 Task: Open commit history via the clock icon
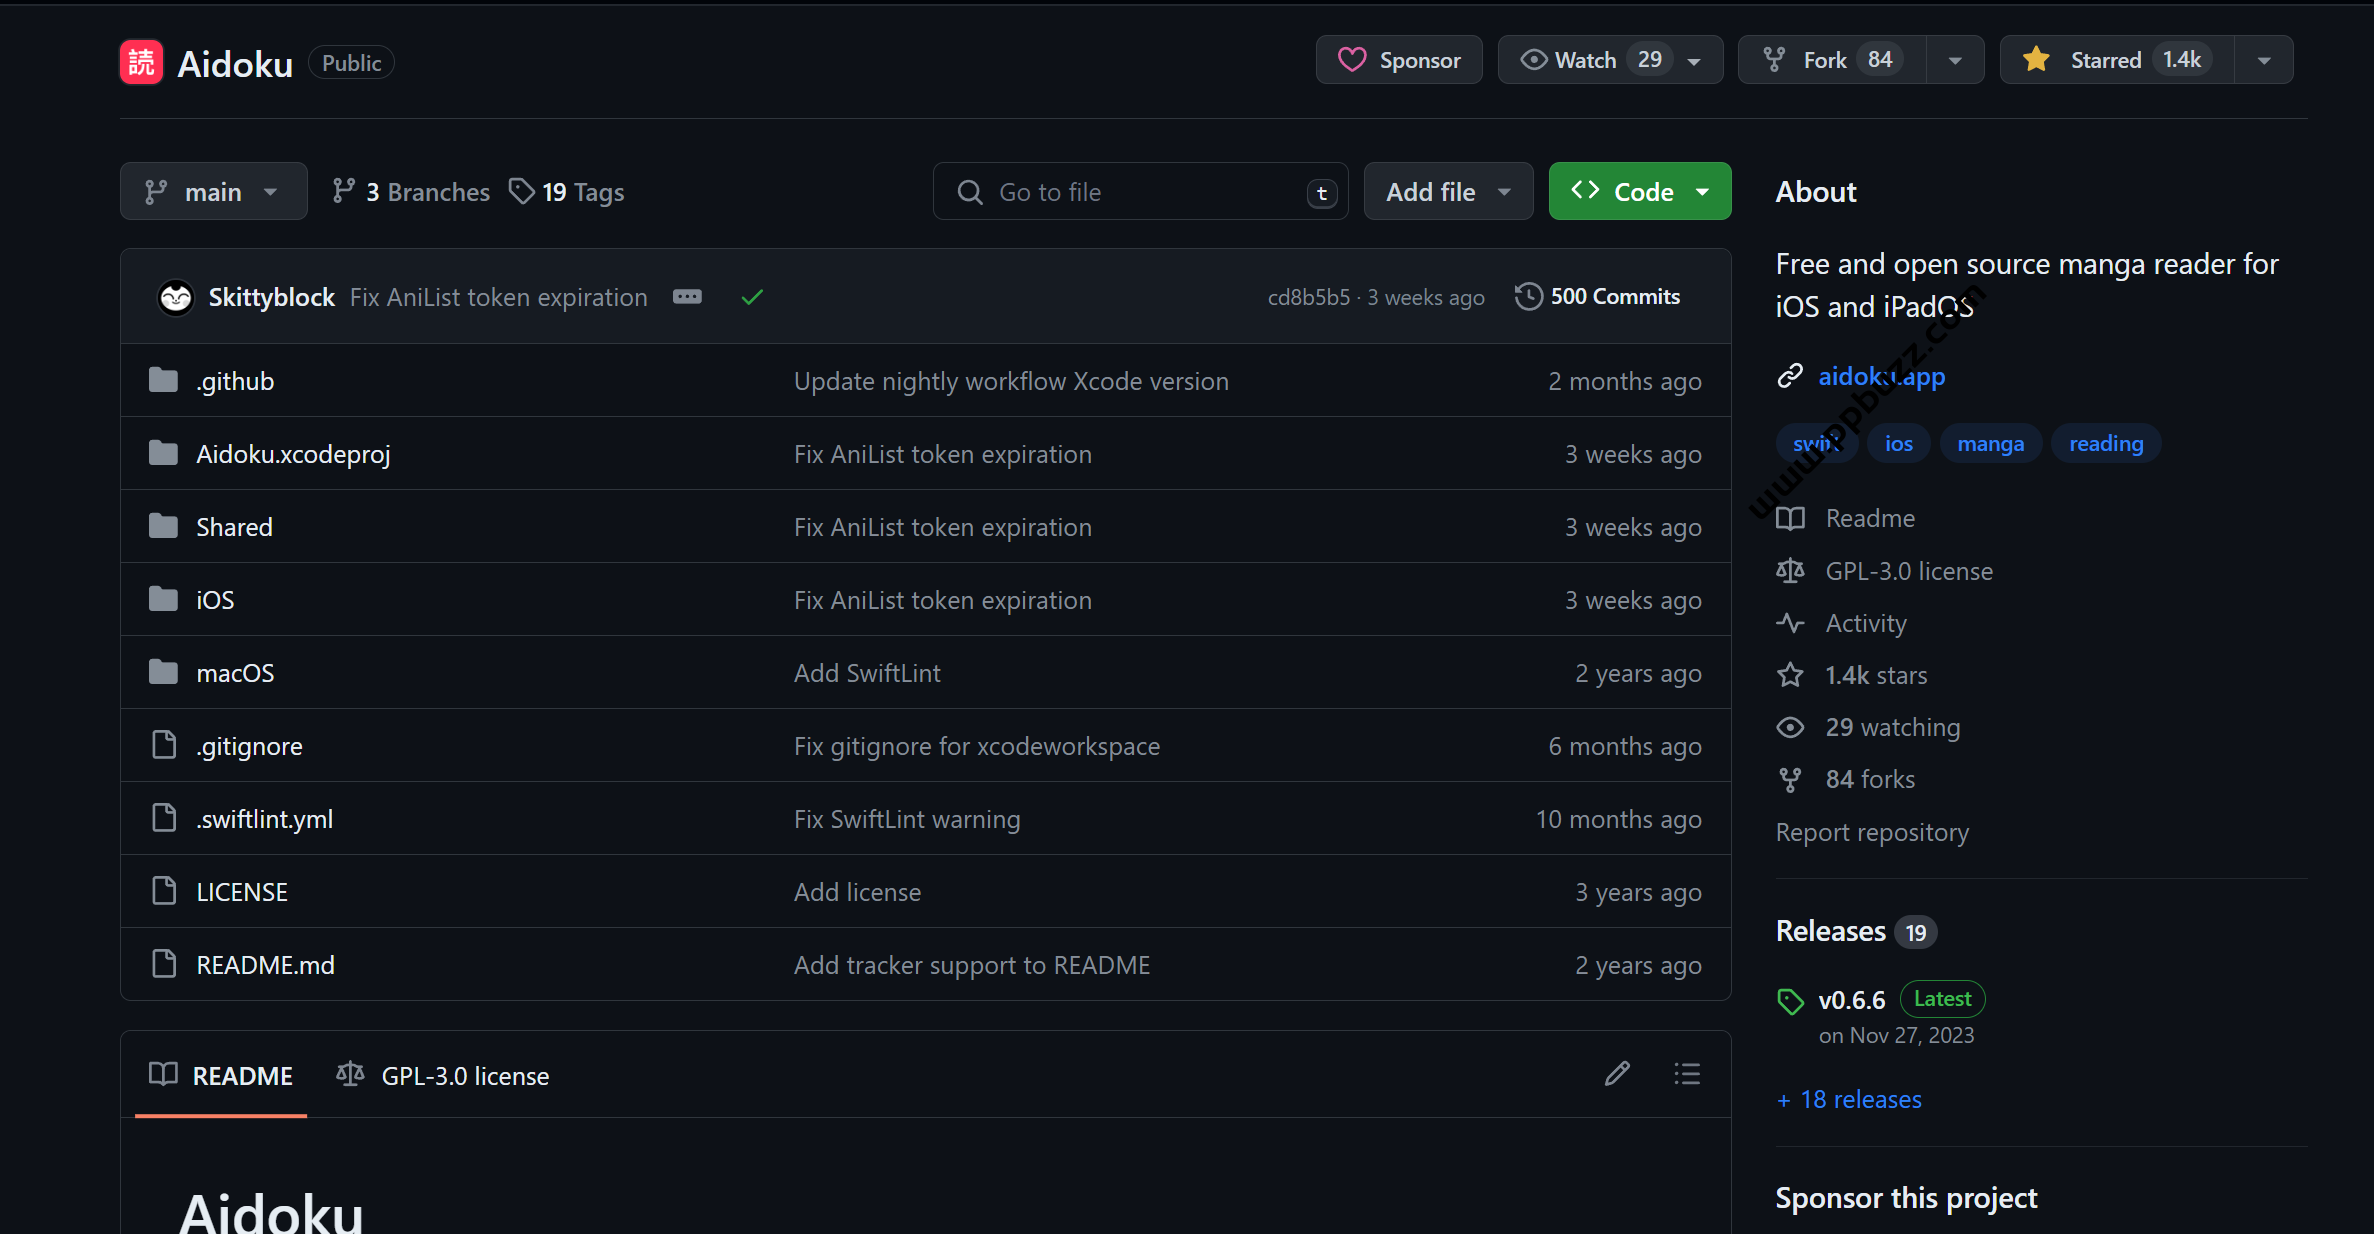[x=1528, y=297]
